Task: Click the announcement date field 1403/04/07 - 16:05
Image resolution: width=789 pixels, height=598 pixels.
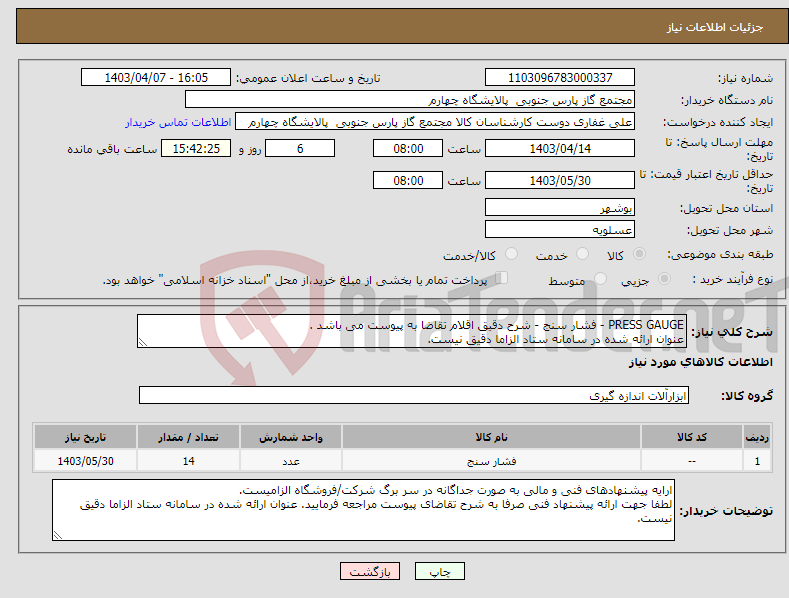Action: 156,78
